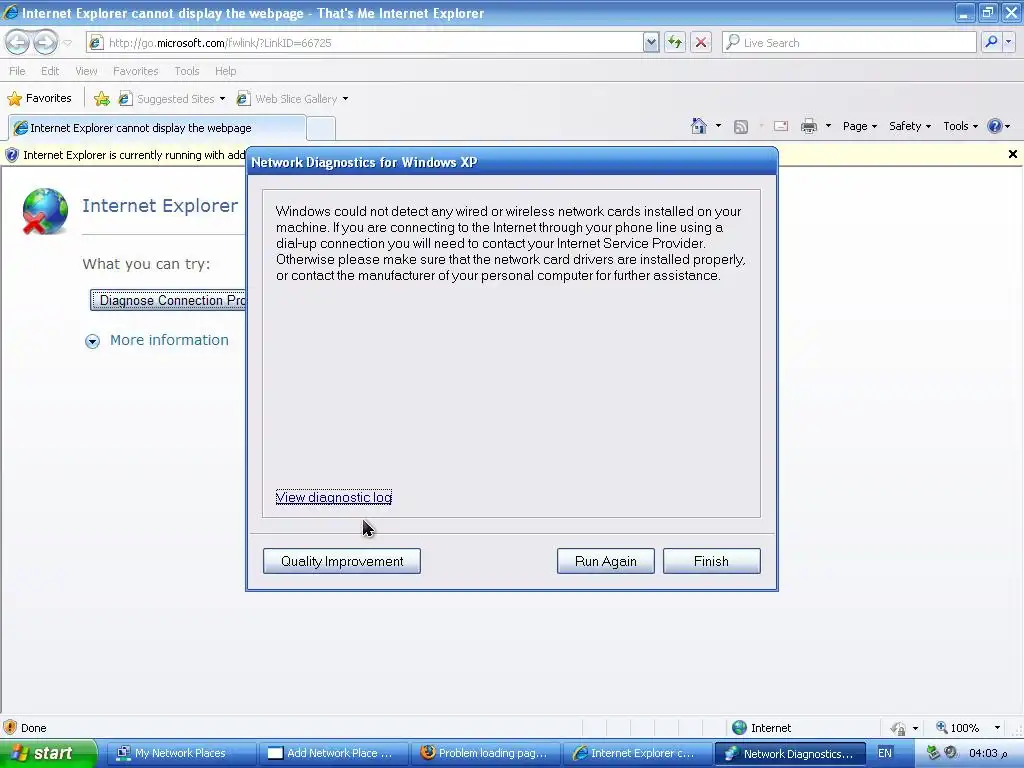Click the Run Again button
The width and height of the screenshot is (1024, 768).
[605, 561]
